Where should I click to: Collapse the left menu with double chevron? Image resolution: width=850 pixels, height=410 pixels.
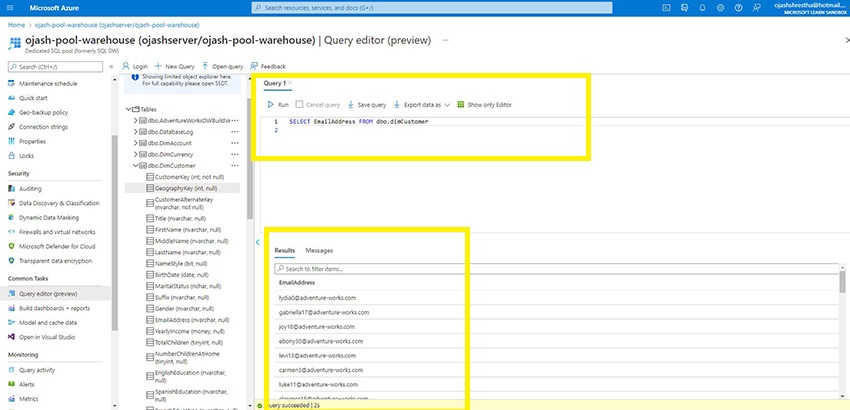coord(111,67)
